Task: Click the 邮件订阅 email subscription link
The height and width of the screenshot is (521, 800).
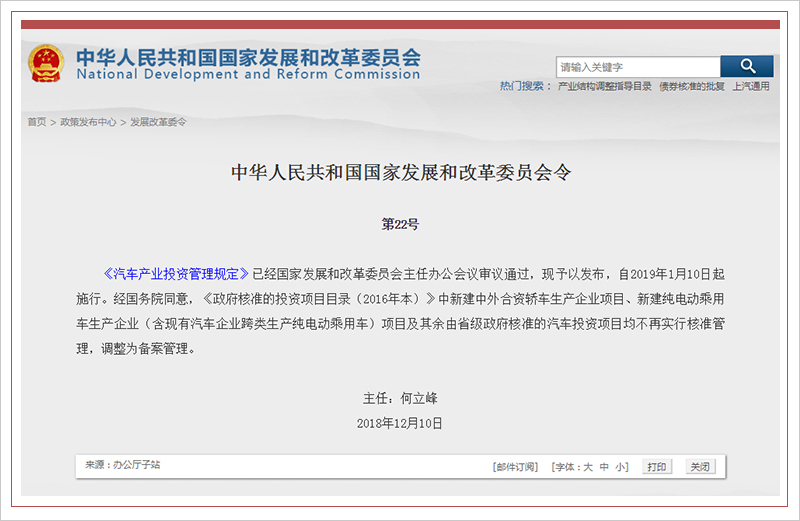Action: click(x=515, y=467)
